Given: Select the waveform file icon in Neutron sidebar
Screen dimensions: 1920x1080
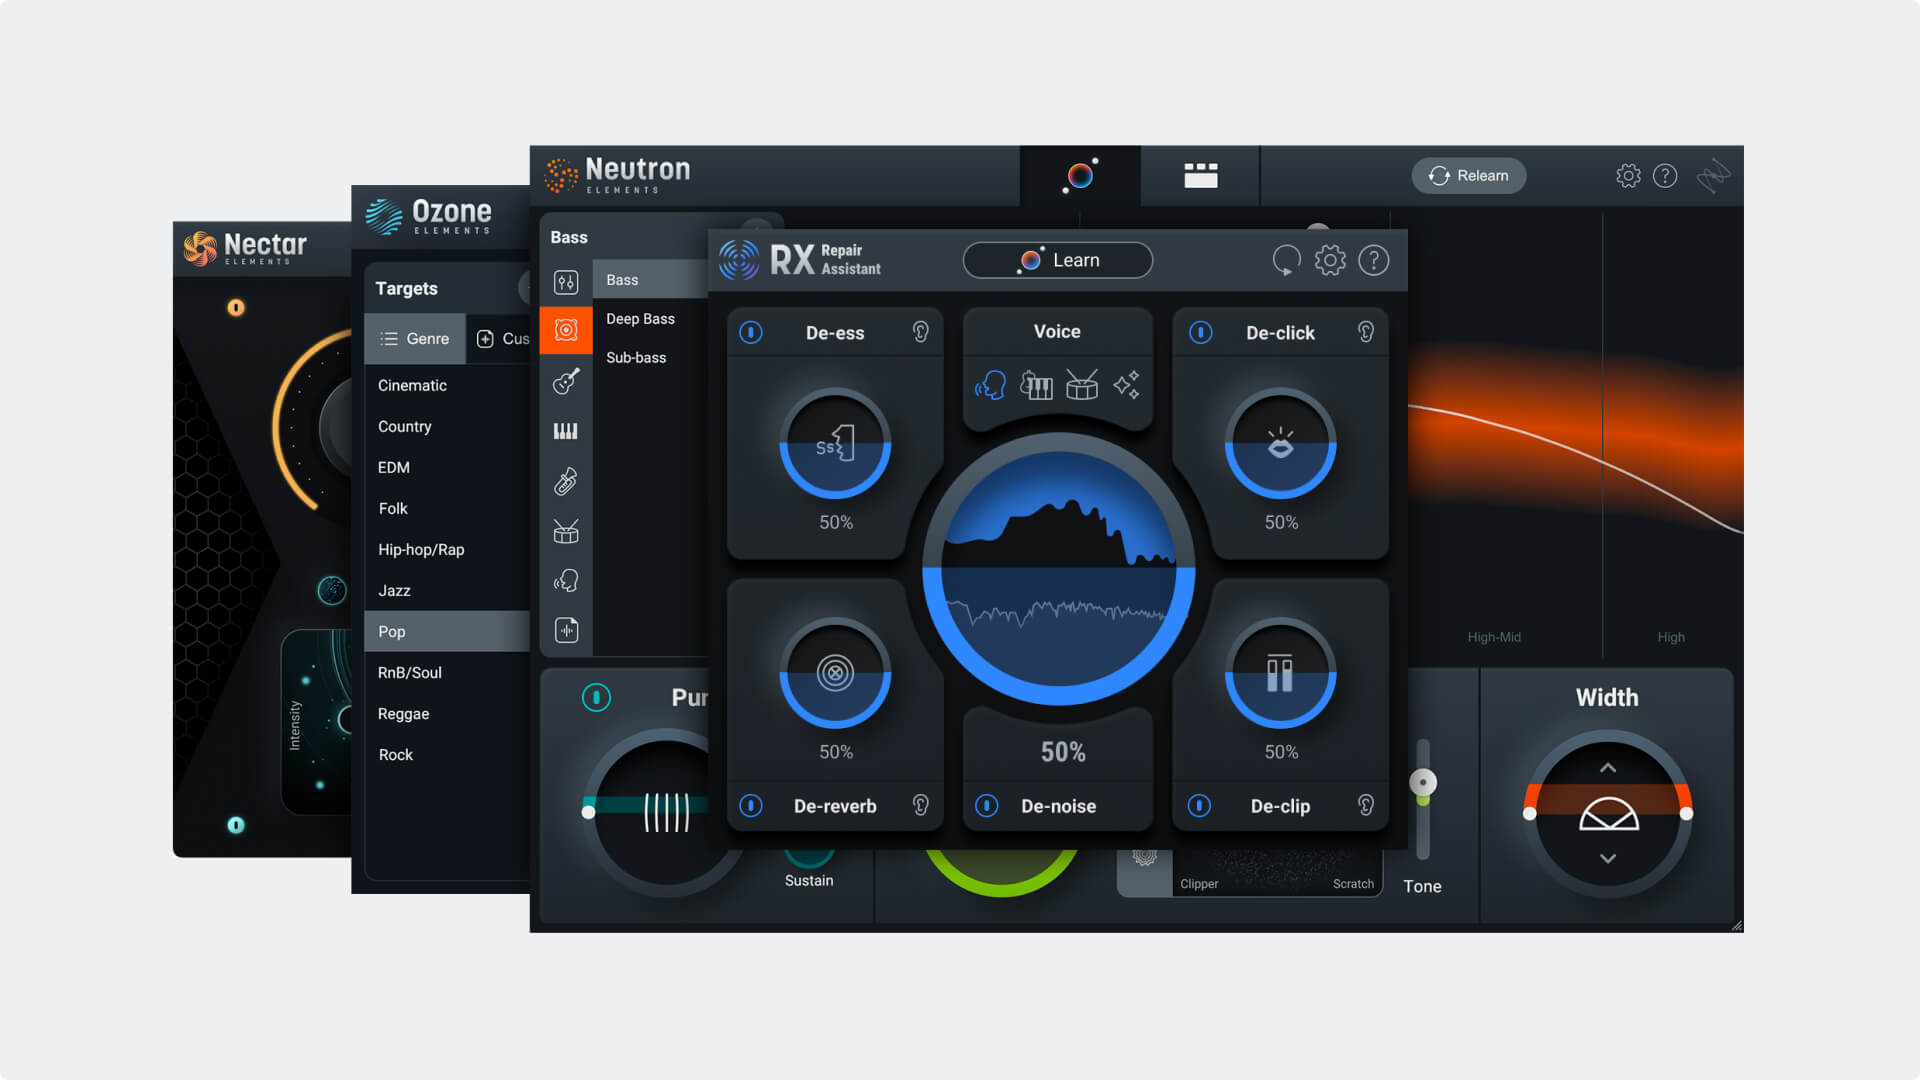Looking at the screenshot, I should pyautogui.click(x=566, y=630).
